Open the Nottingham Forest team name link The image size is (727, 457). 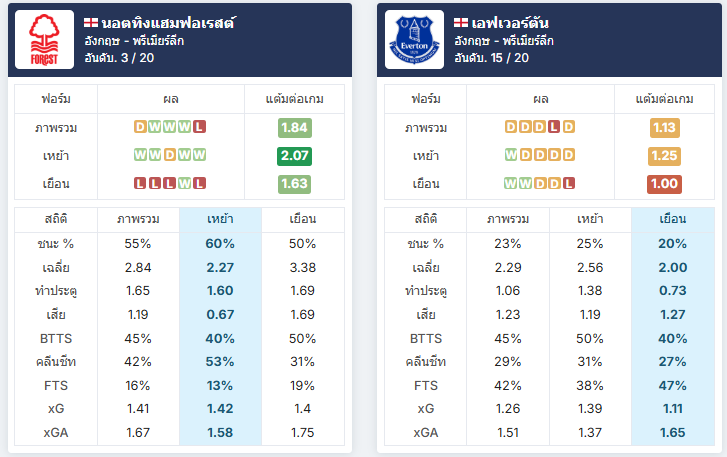168,23
